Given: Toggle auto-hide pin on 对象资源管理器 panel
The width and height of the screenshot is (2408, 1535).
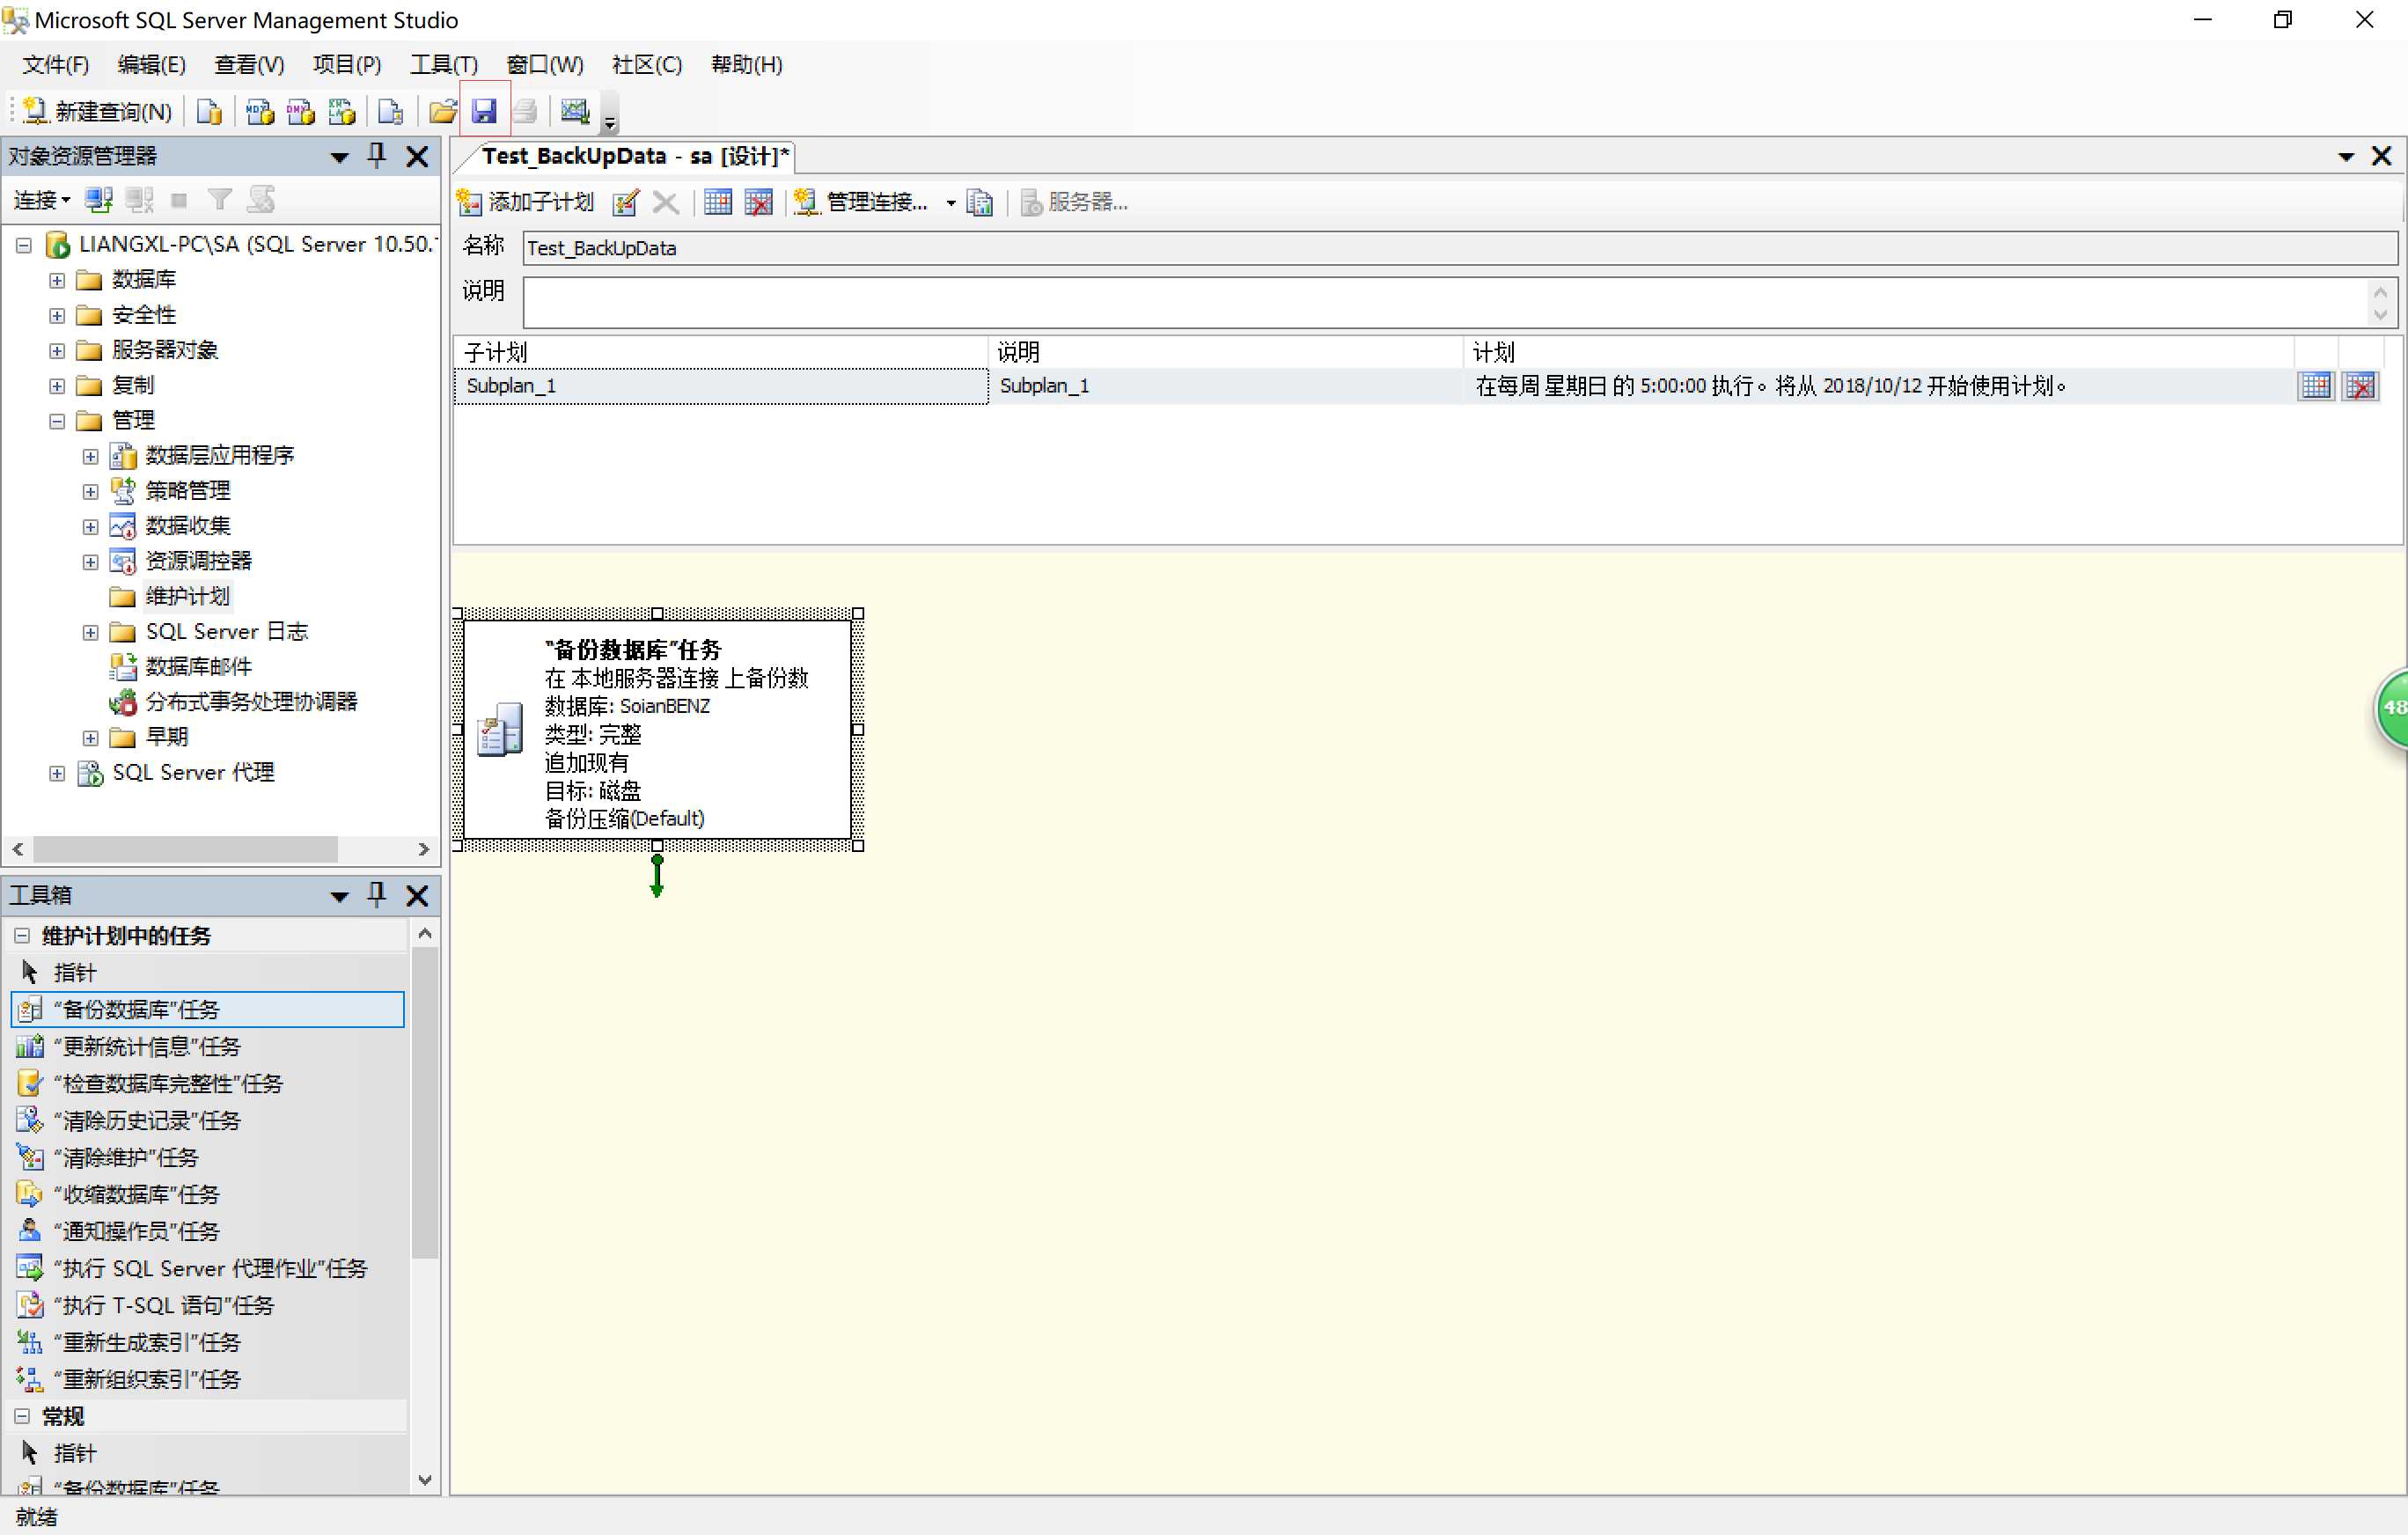Looking at the screenshot, I should click(x=377, y=156).
